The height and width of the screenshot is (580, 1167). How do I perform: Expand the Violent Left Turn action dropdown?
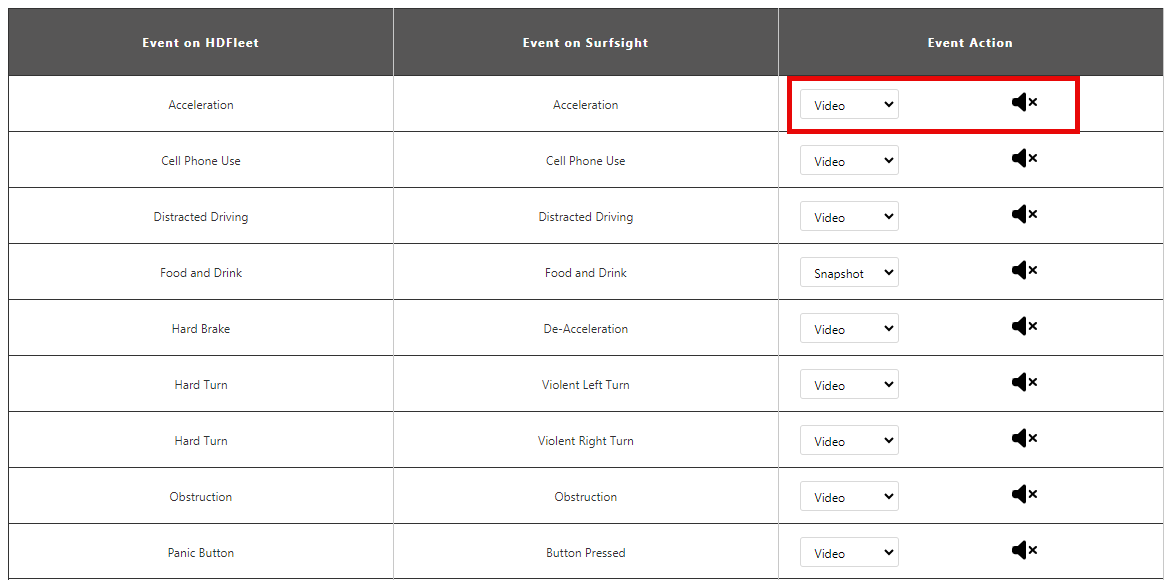coord(849,384)
